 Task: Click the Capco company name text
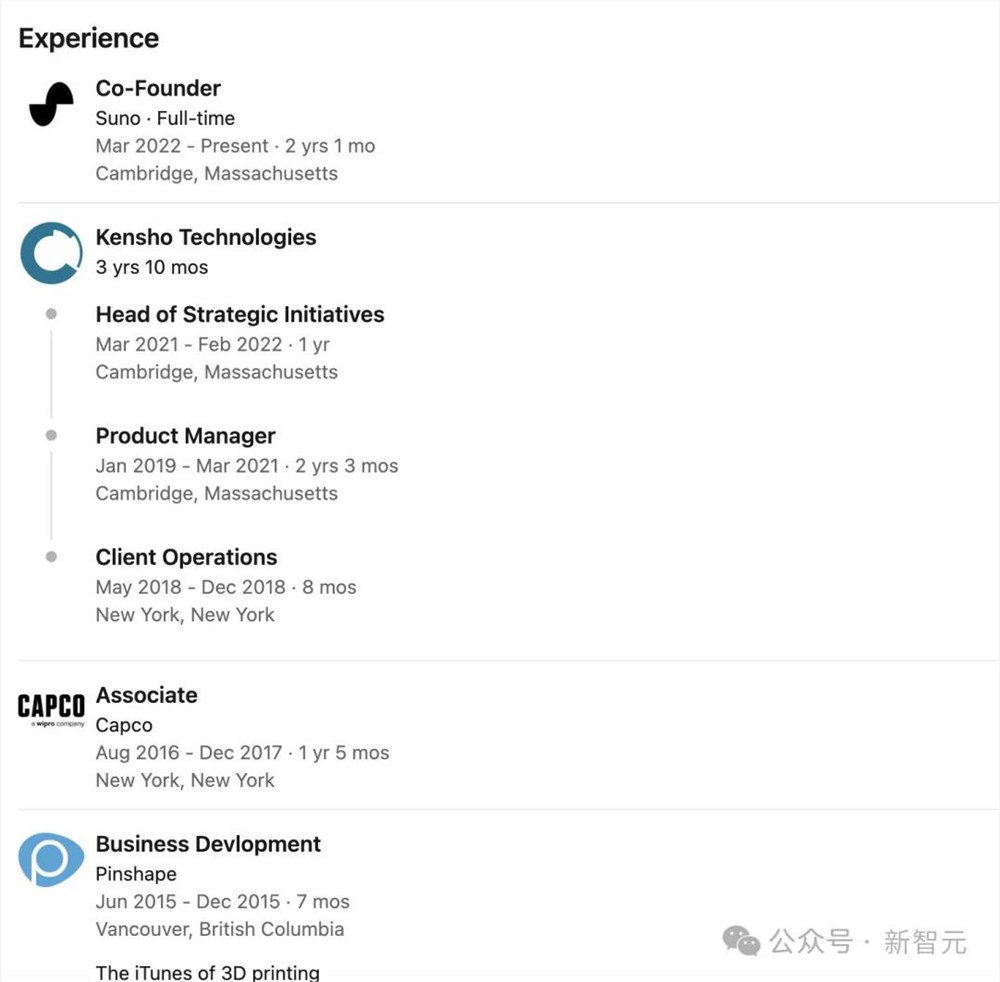[124, 725]
